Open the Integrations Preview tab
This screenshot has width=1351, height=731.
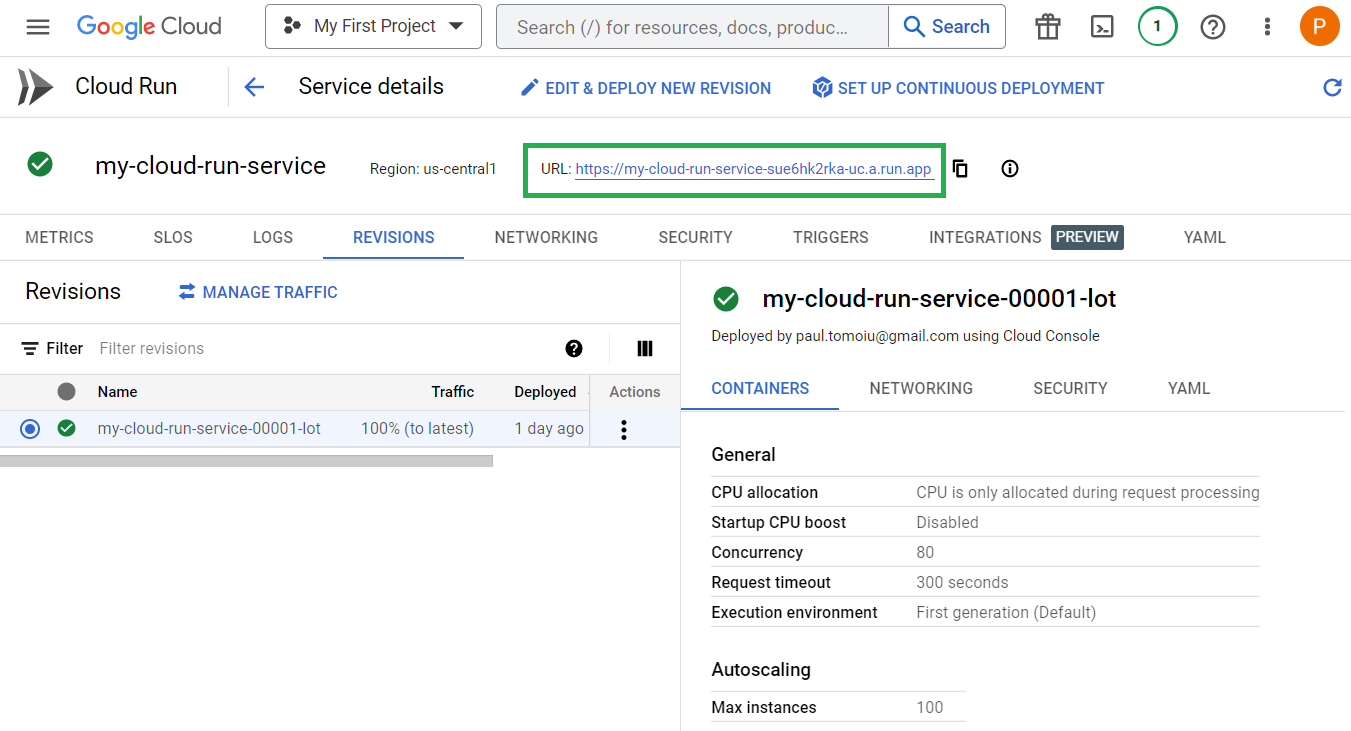[1026, 237]
